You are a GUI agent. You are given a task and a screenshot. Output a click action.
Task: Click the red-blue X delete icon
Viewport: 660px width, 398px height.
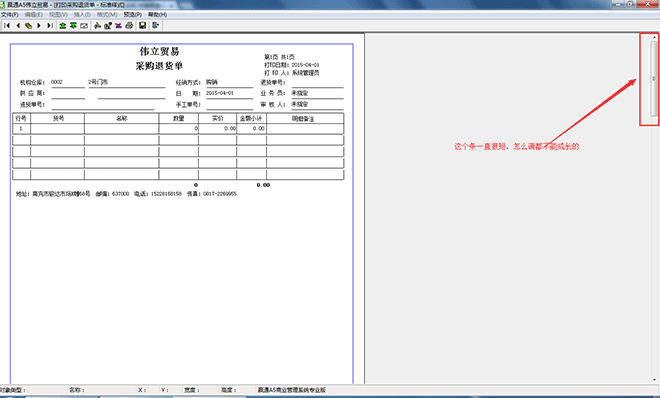pyautogui.click(x=118, y=26)
